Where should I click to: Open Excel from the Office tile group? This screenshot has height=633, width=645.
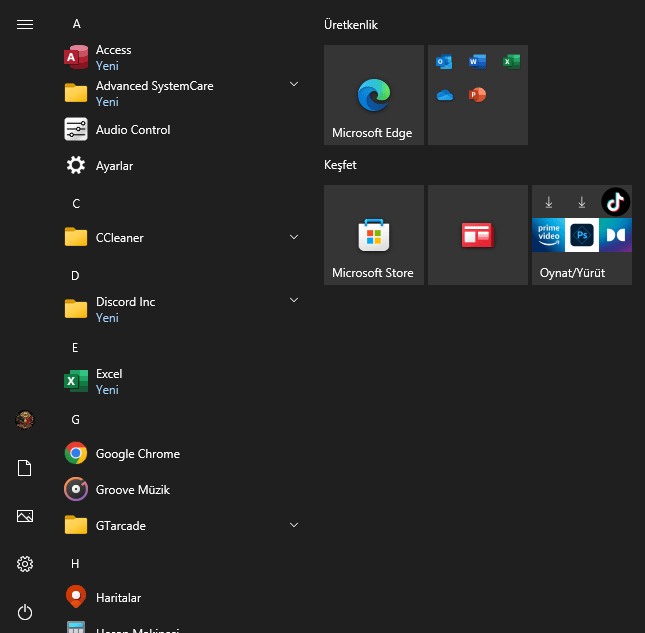coord(511,62)
